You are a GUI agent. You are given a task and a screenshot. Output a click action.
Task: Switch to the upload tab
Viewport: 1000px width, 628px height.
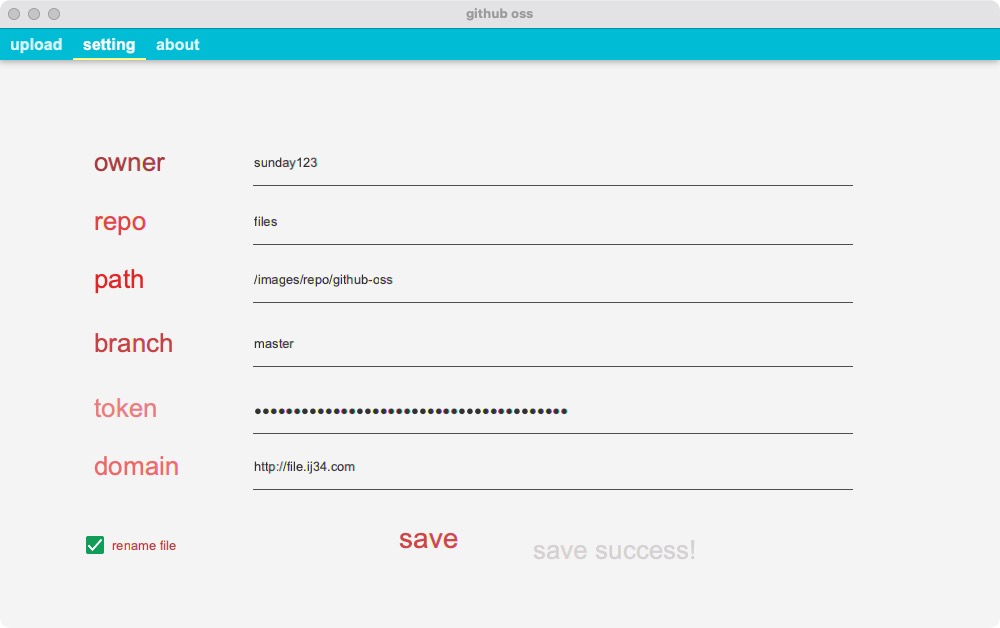36,45
